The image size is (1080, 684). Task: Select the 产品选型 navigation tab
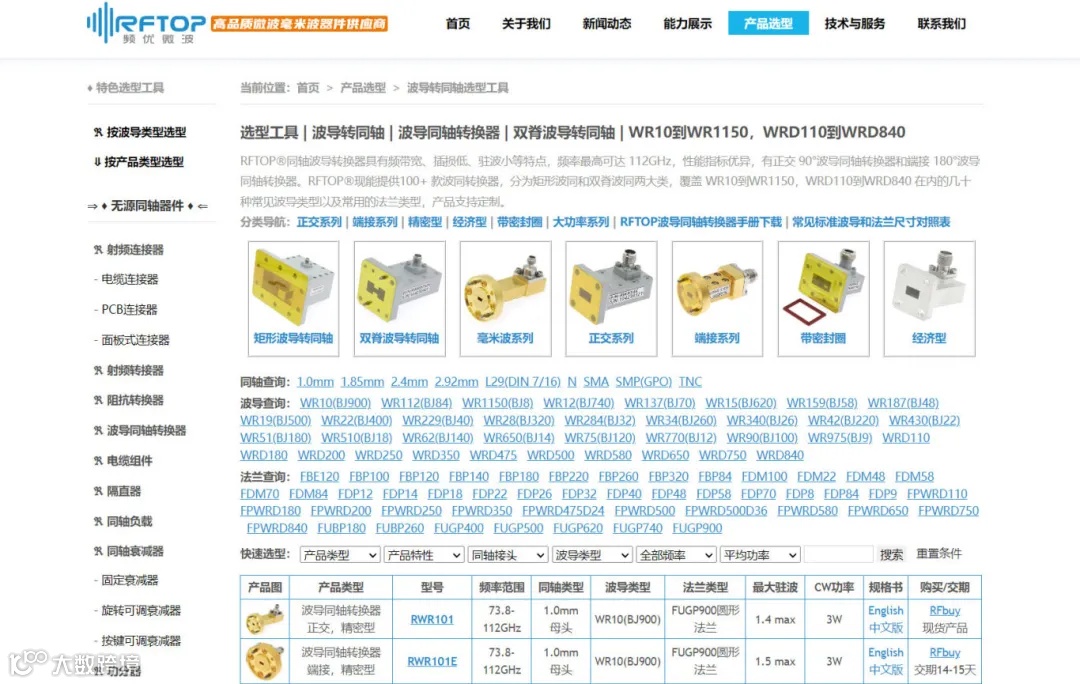pyautogui.click(x=768, y=23)
